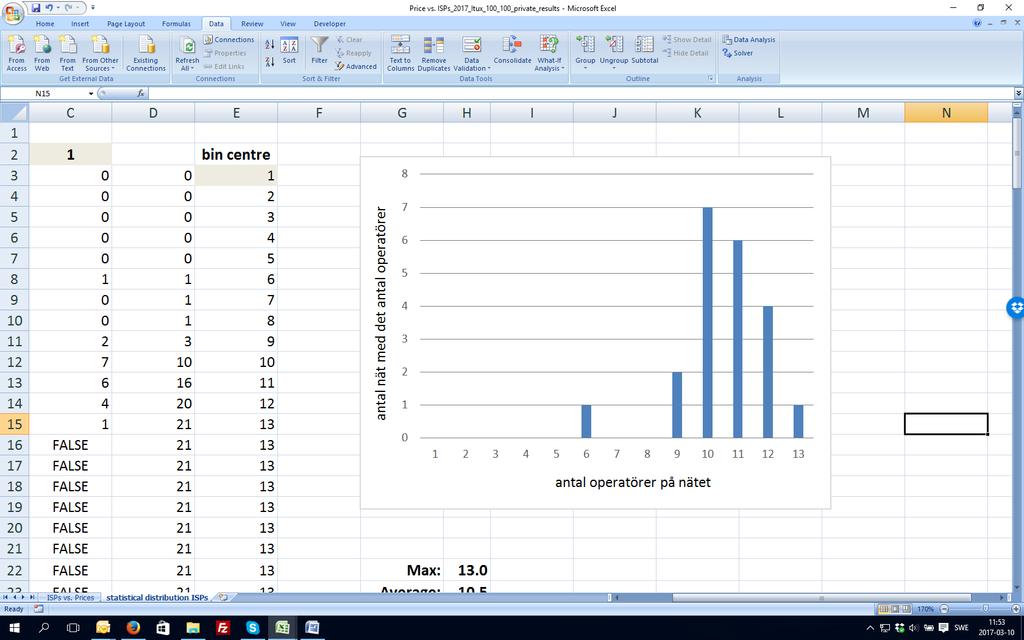Click the insert function fx button
The height and width of the screenshot is (640, 1024).
[x=140, y=93]
